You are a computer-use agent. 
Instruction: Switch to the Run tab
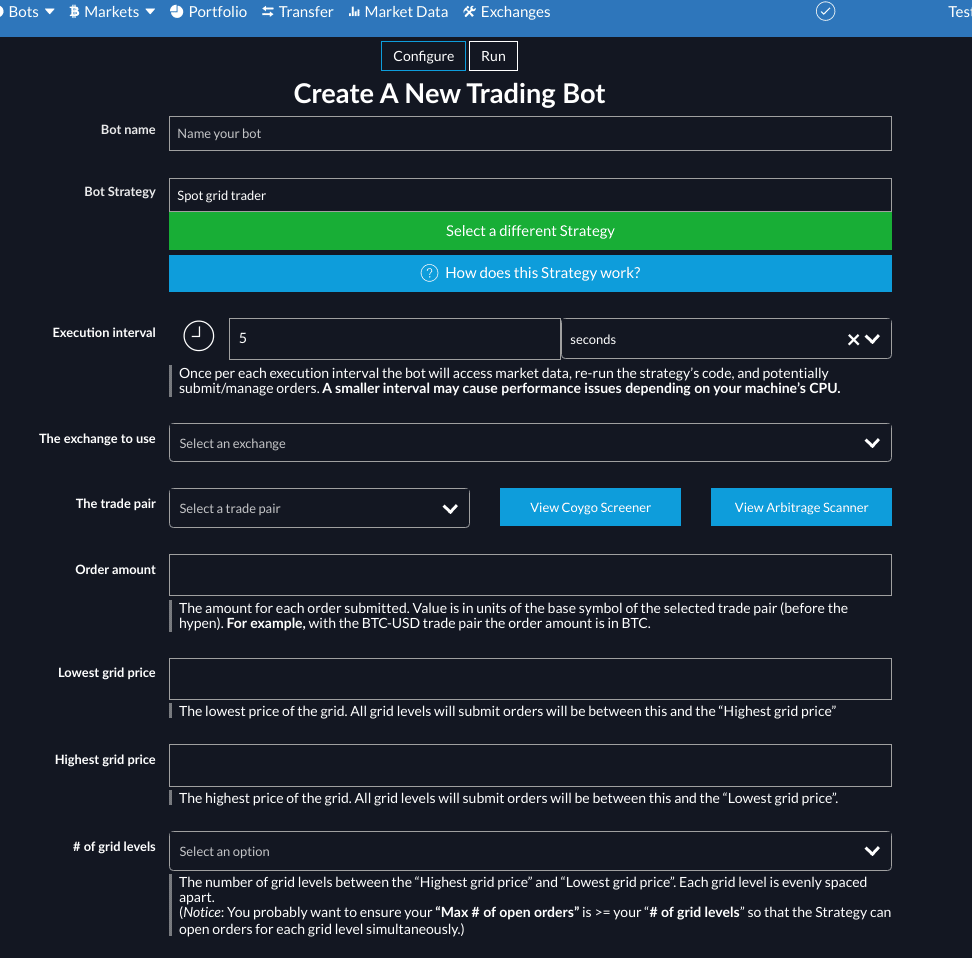[492, 56]
